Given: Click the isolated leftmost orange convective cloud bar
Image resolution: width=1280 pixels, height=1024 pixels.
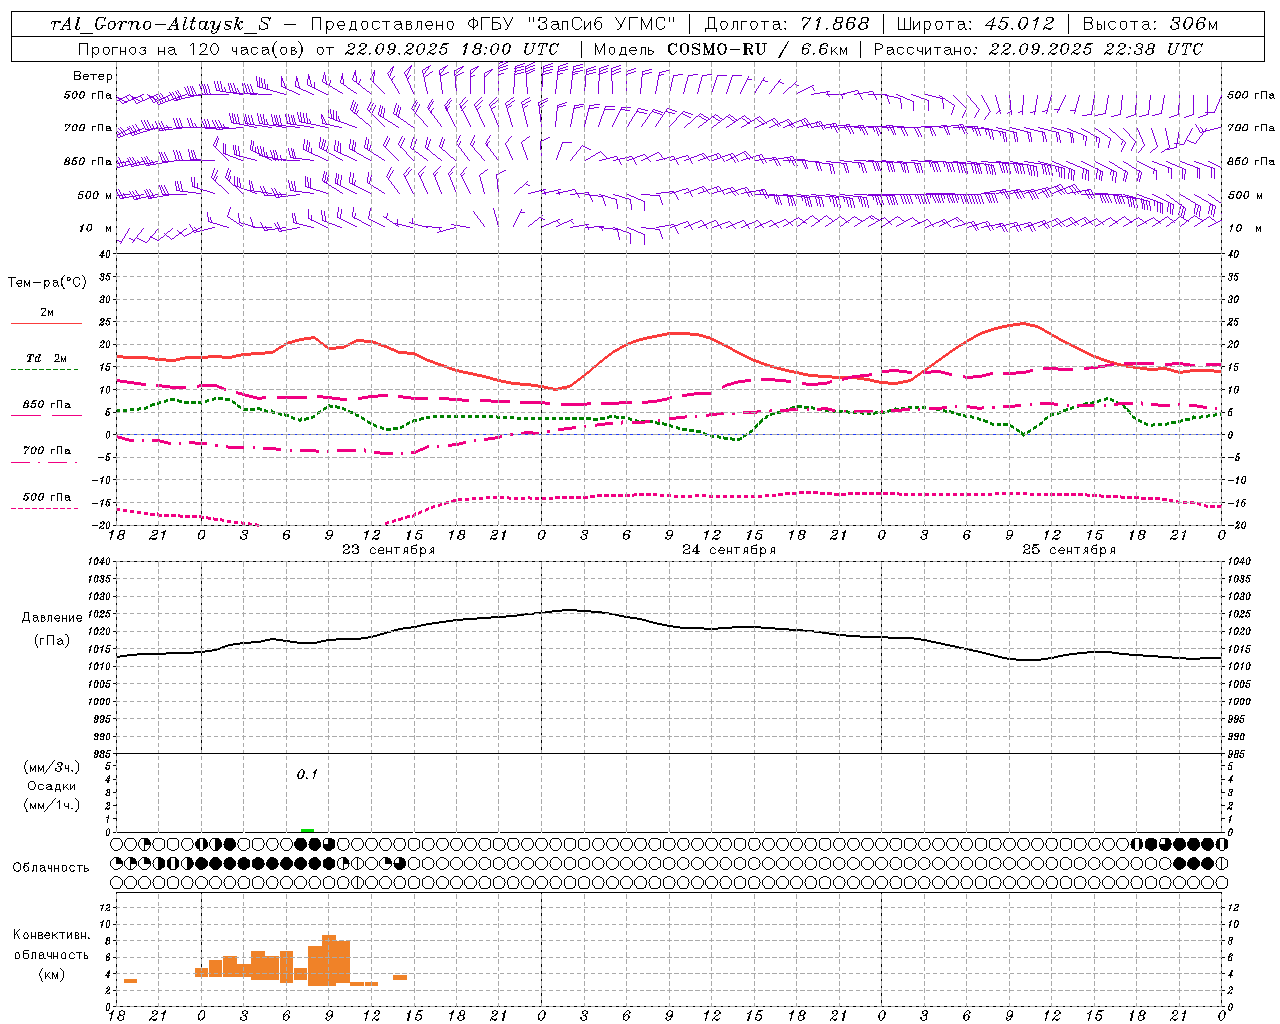Looking at the screenshot, I should point(130,981).
